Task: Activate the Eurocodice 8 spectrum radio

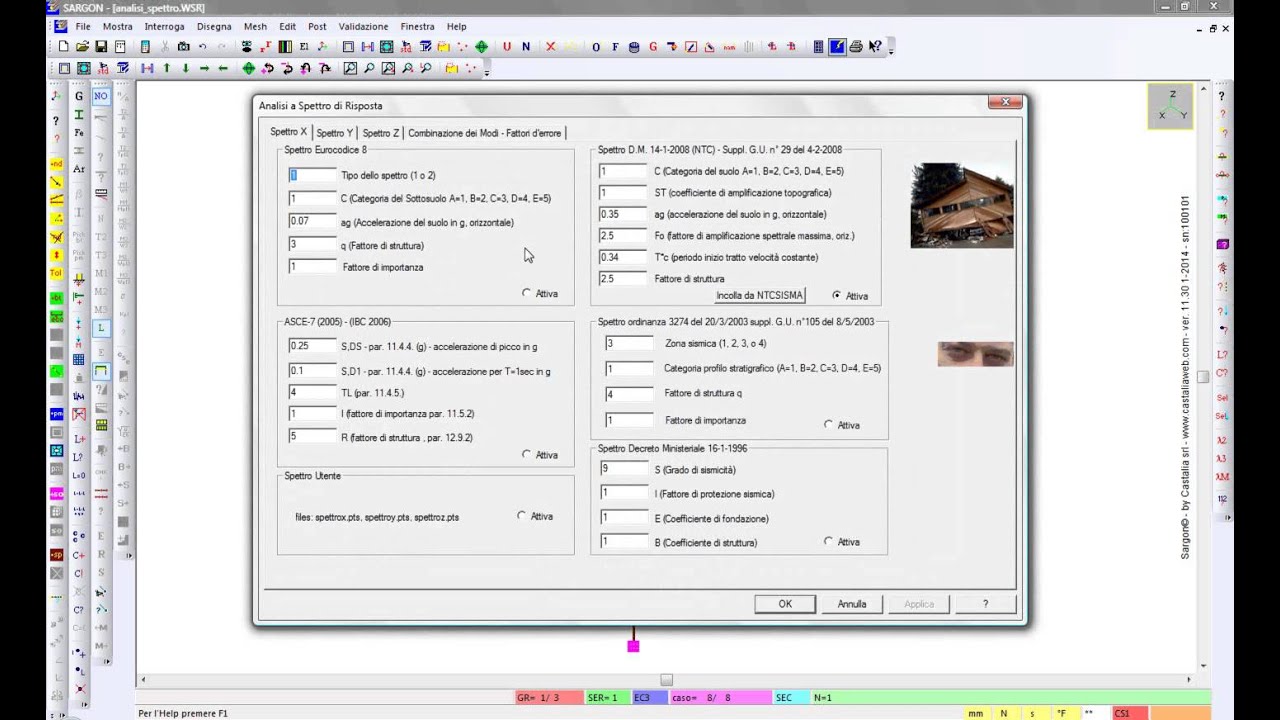Action: (x=527, y=293)
